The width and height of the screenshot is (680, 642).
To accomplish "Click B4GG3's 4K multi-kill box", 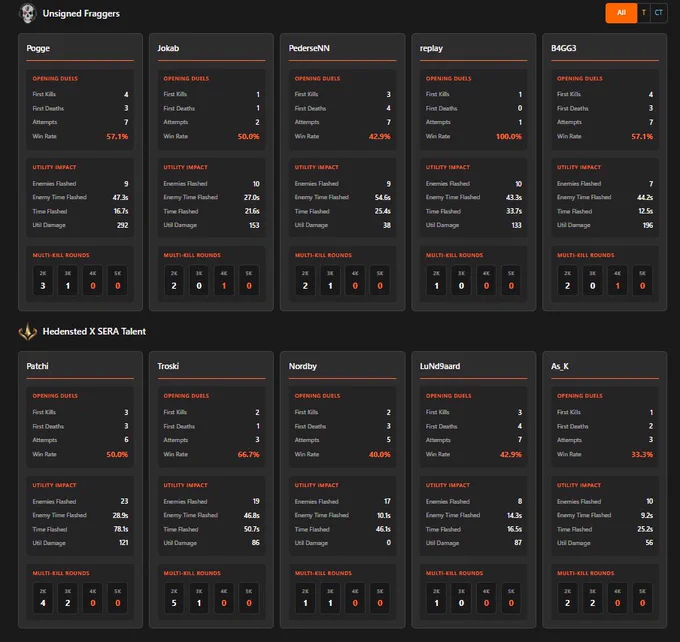I will click(617, 280).
